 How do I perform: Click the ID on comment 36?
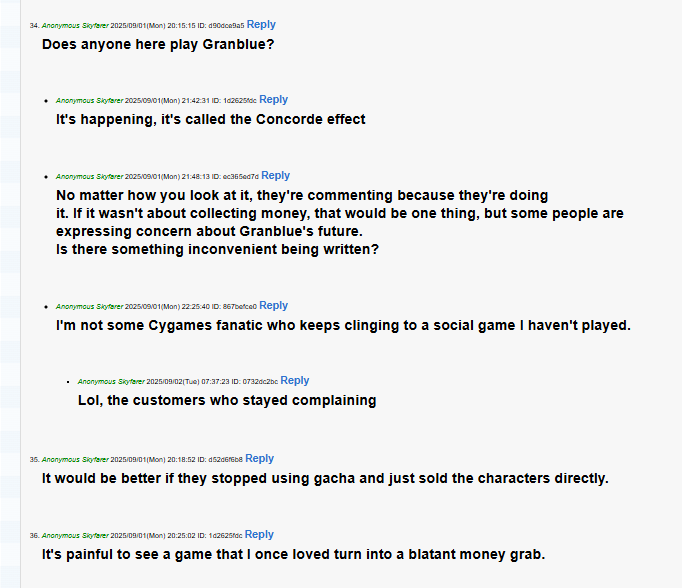(x=220, y=536)
